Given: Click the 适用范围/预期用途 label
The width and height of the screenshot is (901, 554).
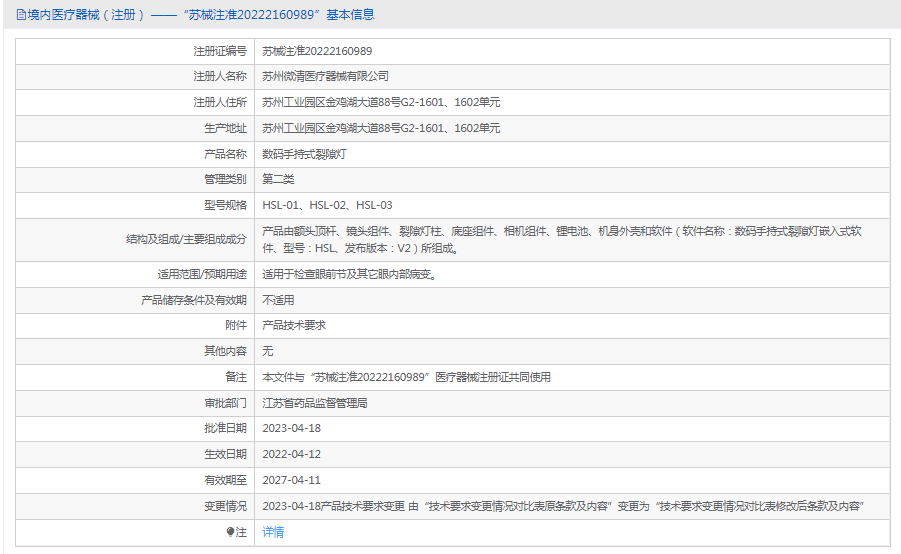Looking at the screenshot, I should tap(202, 275).
